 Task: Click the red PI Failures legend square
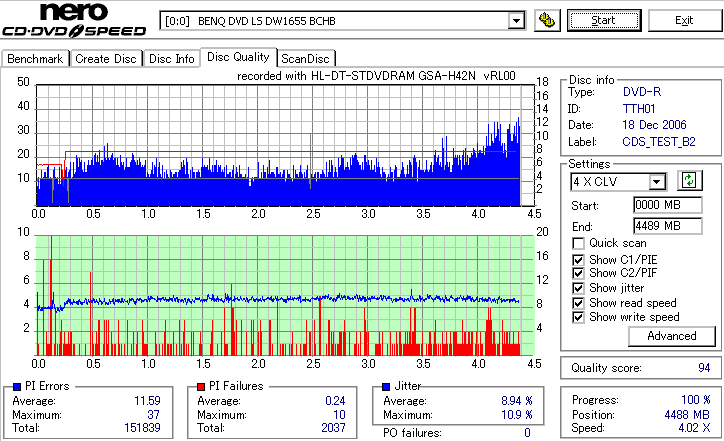(x=201, y=387)
